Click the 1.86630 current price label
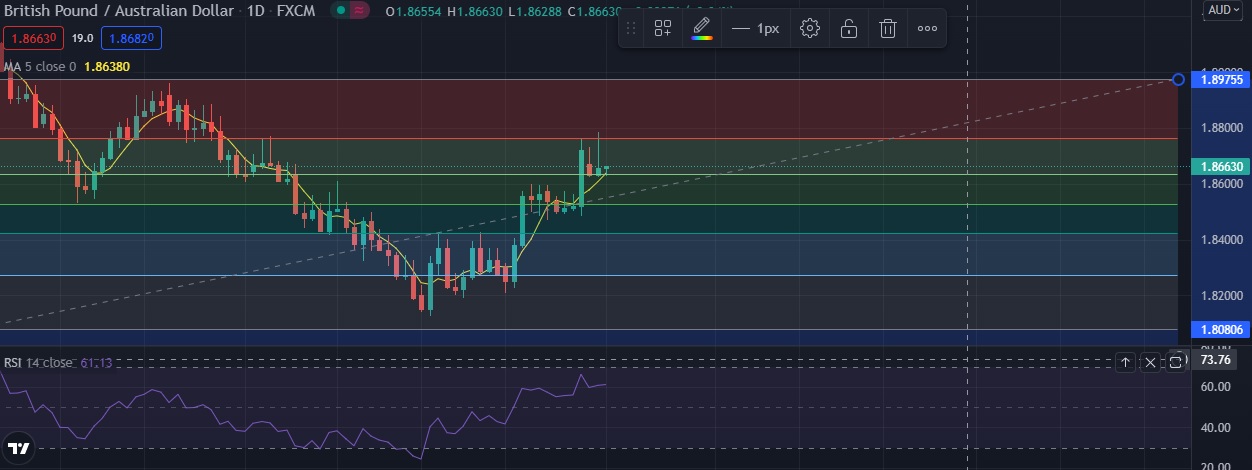Screen dimensions: 1252x470 (1222, 167)
